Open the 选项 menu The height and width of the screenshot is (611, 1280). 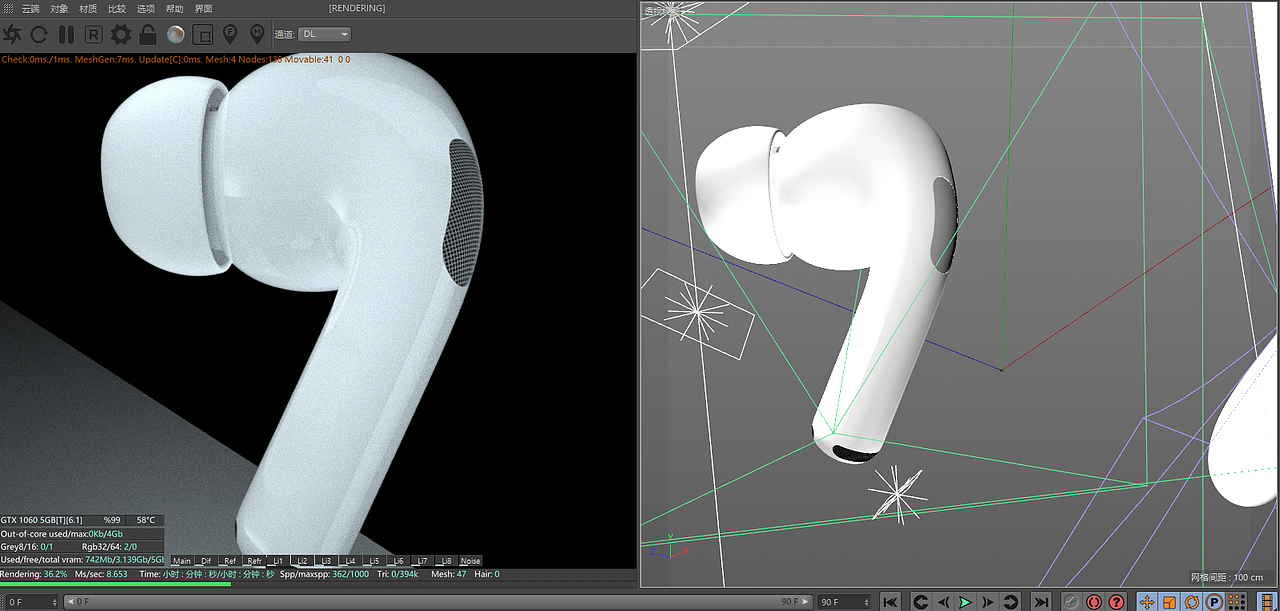(145, 8)
